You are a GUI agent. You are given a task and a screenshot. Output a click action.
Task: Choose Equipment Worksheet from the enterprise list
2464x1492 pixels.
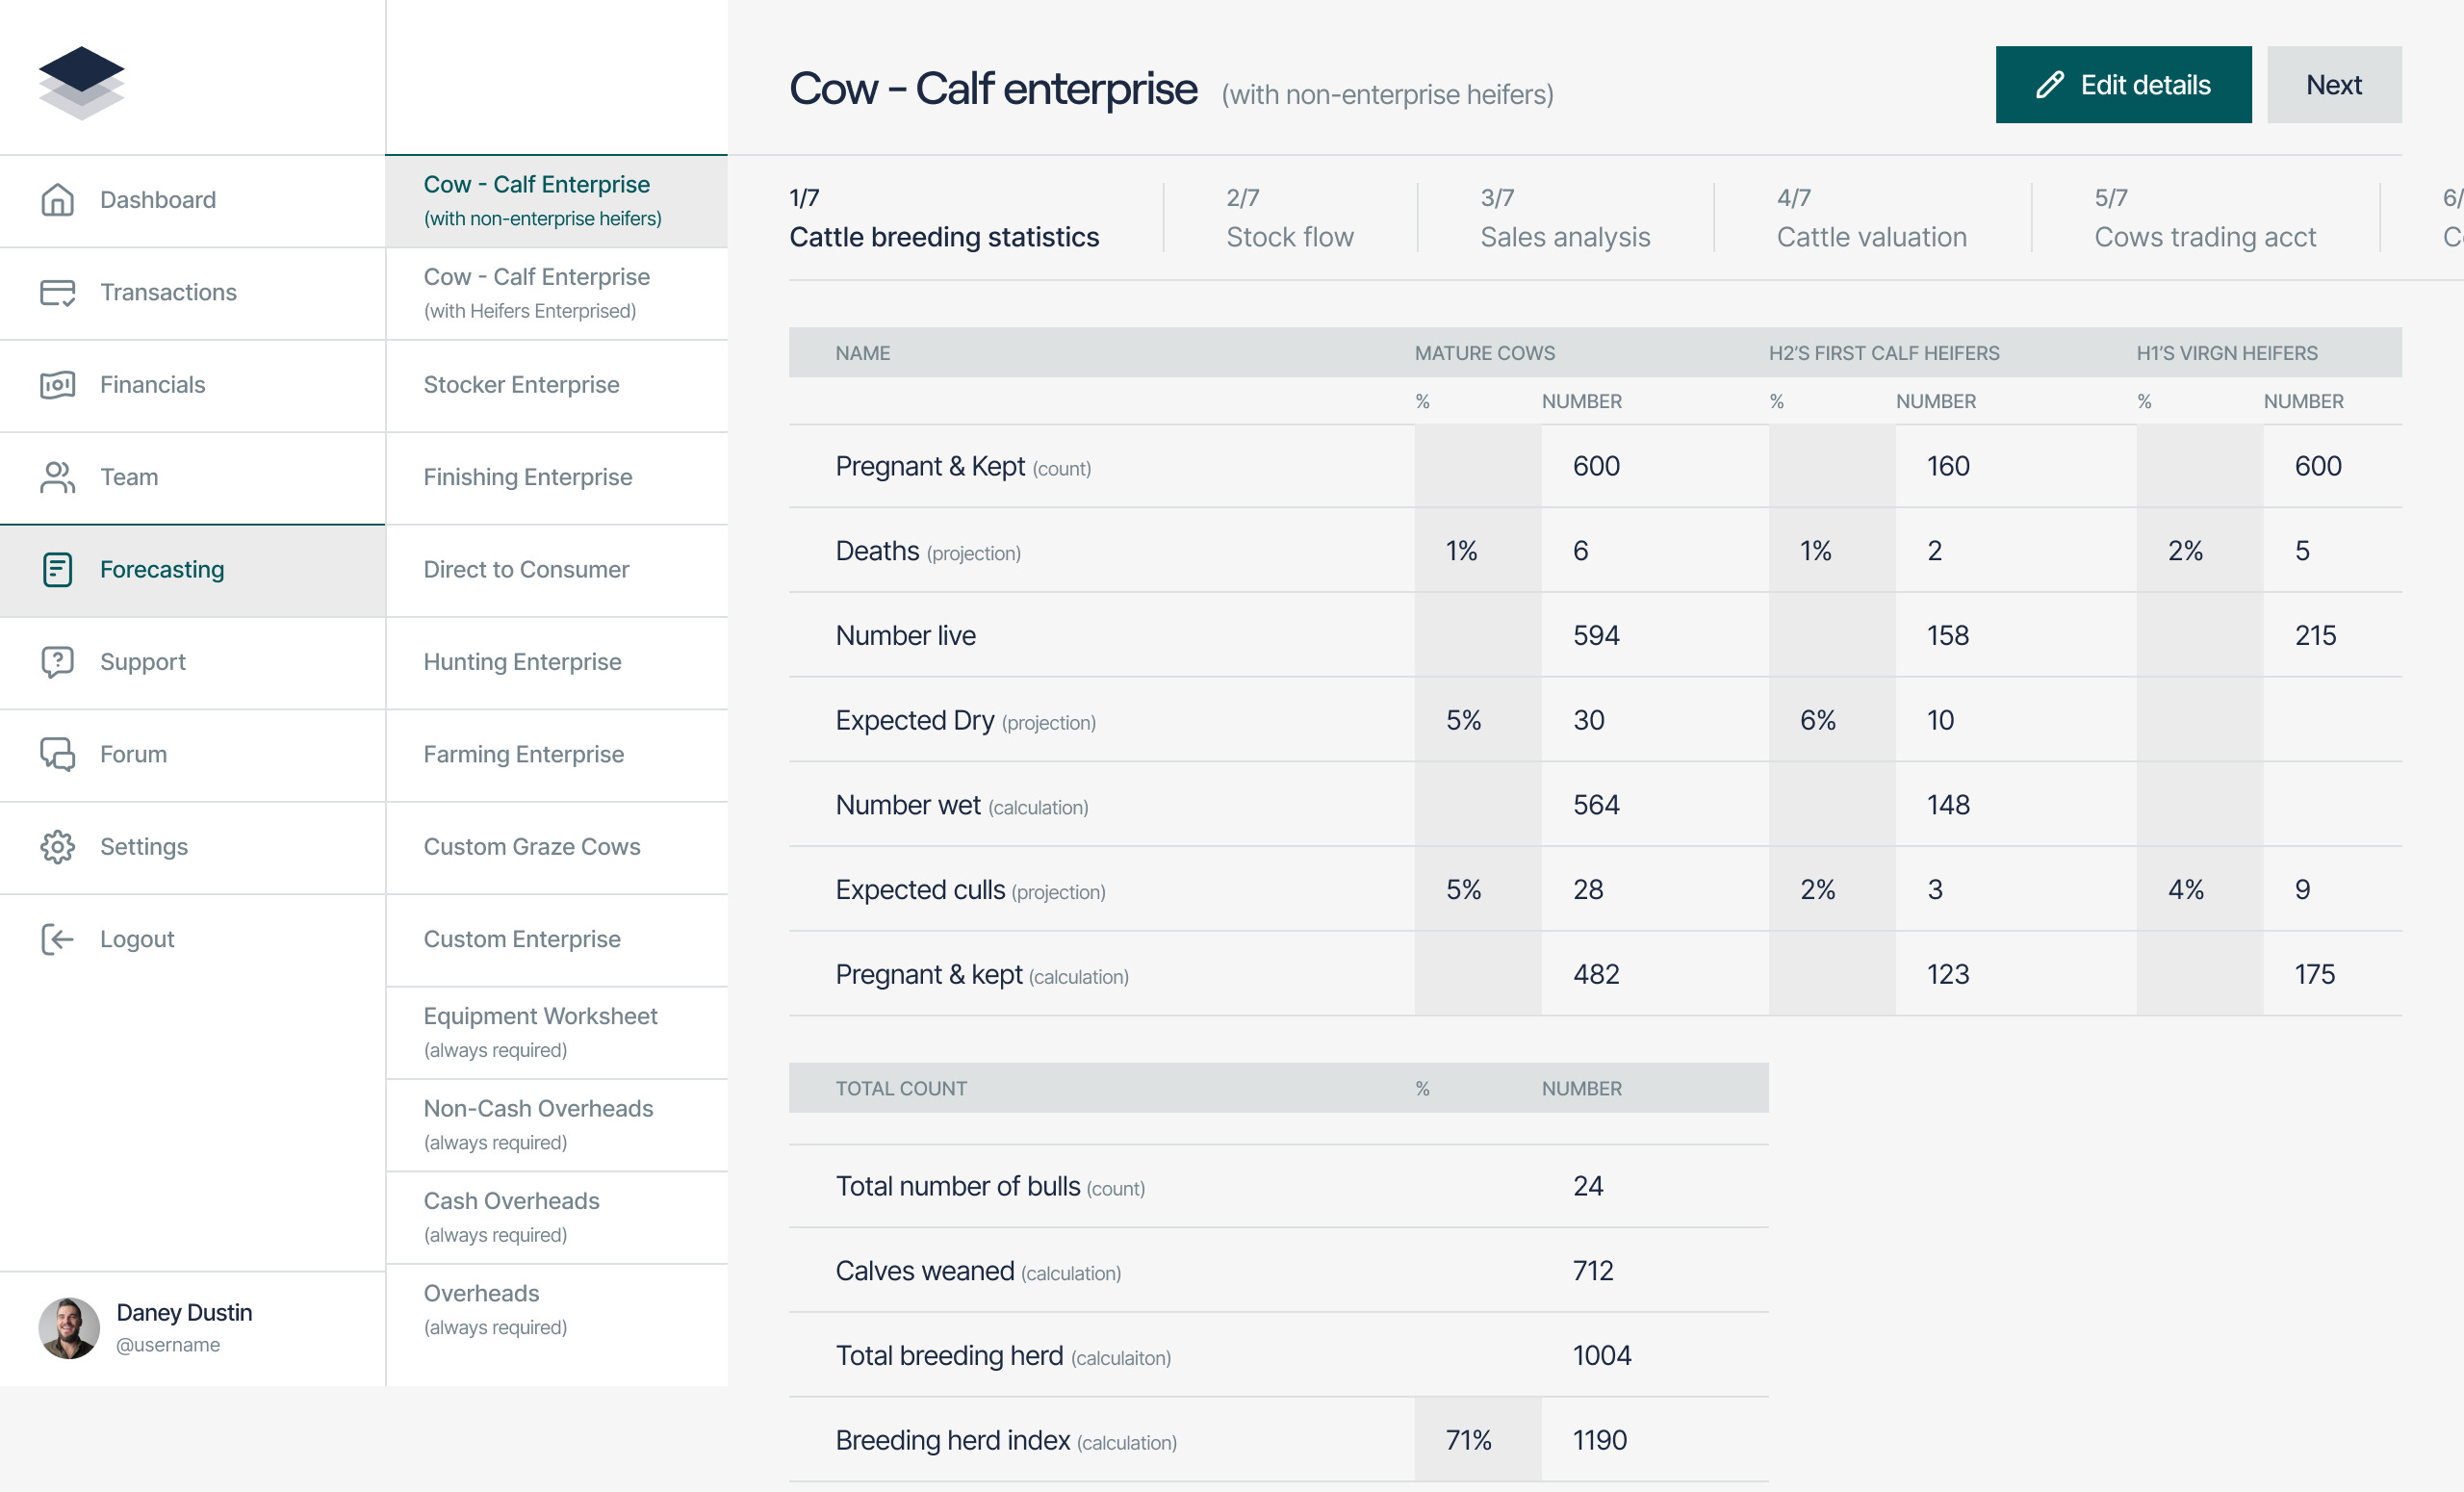tap(540, 1031)
